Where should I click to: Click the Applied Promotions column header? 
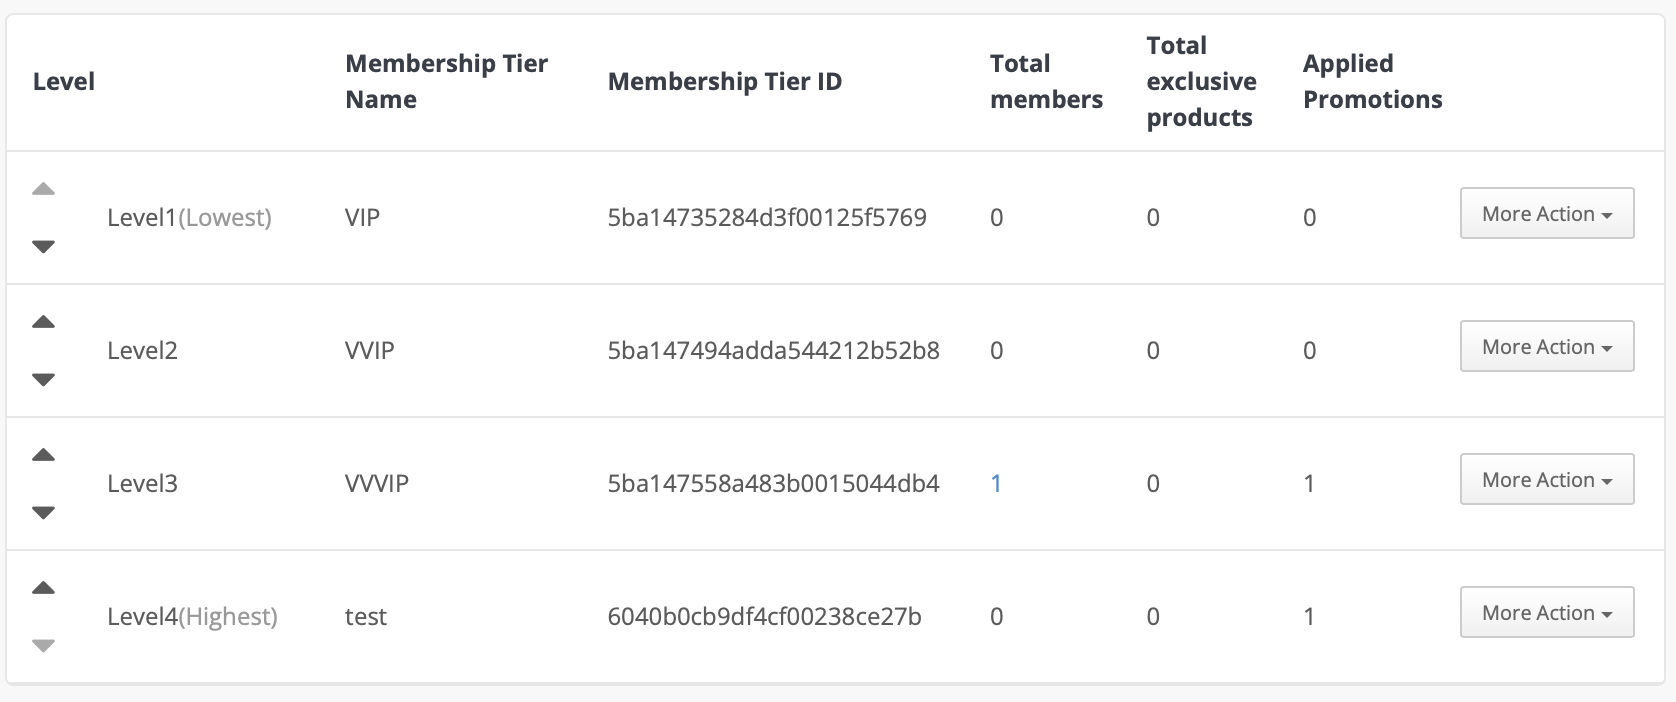coord(1372,81)
